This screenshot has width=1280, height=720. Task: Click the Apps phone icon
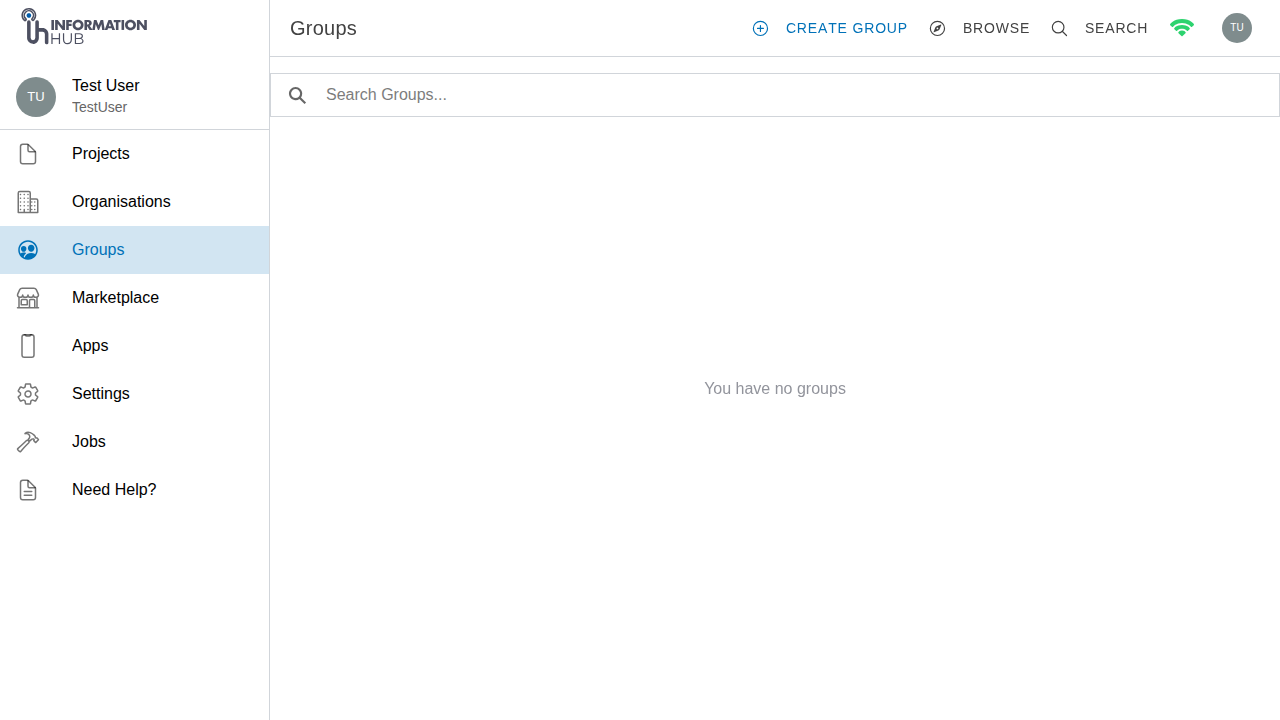28,346
